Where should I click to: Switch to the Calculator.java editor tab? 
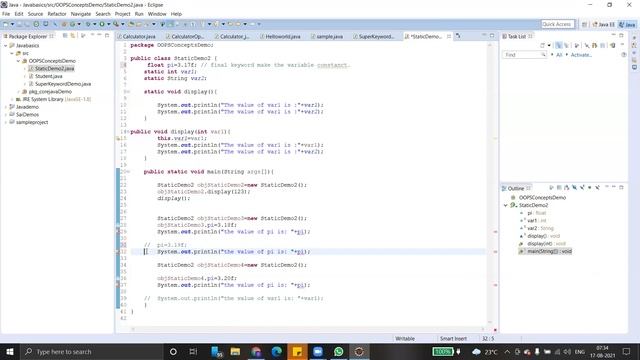pos(136,36)
